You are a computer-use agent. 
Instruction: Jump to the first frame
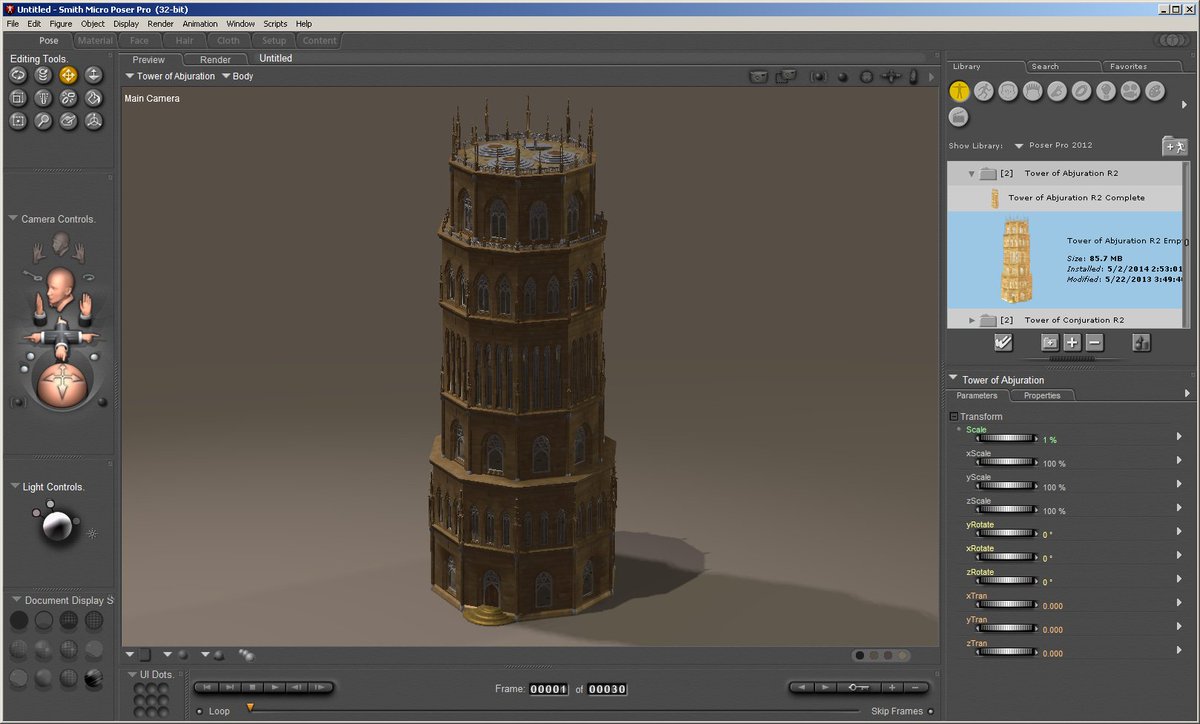[208, 687]
